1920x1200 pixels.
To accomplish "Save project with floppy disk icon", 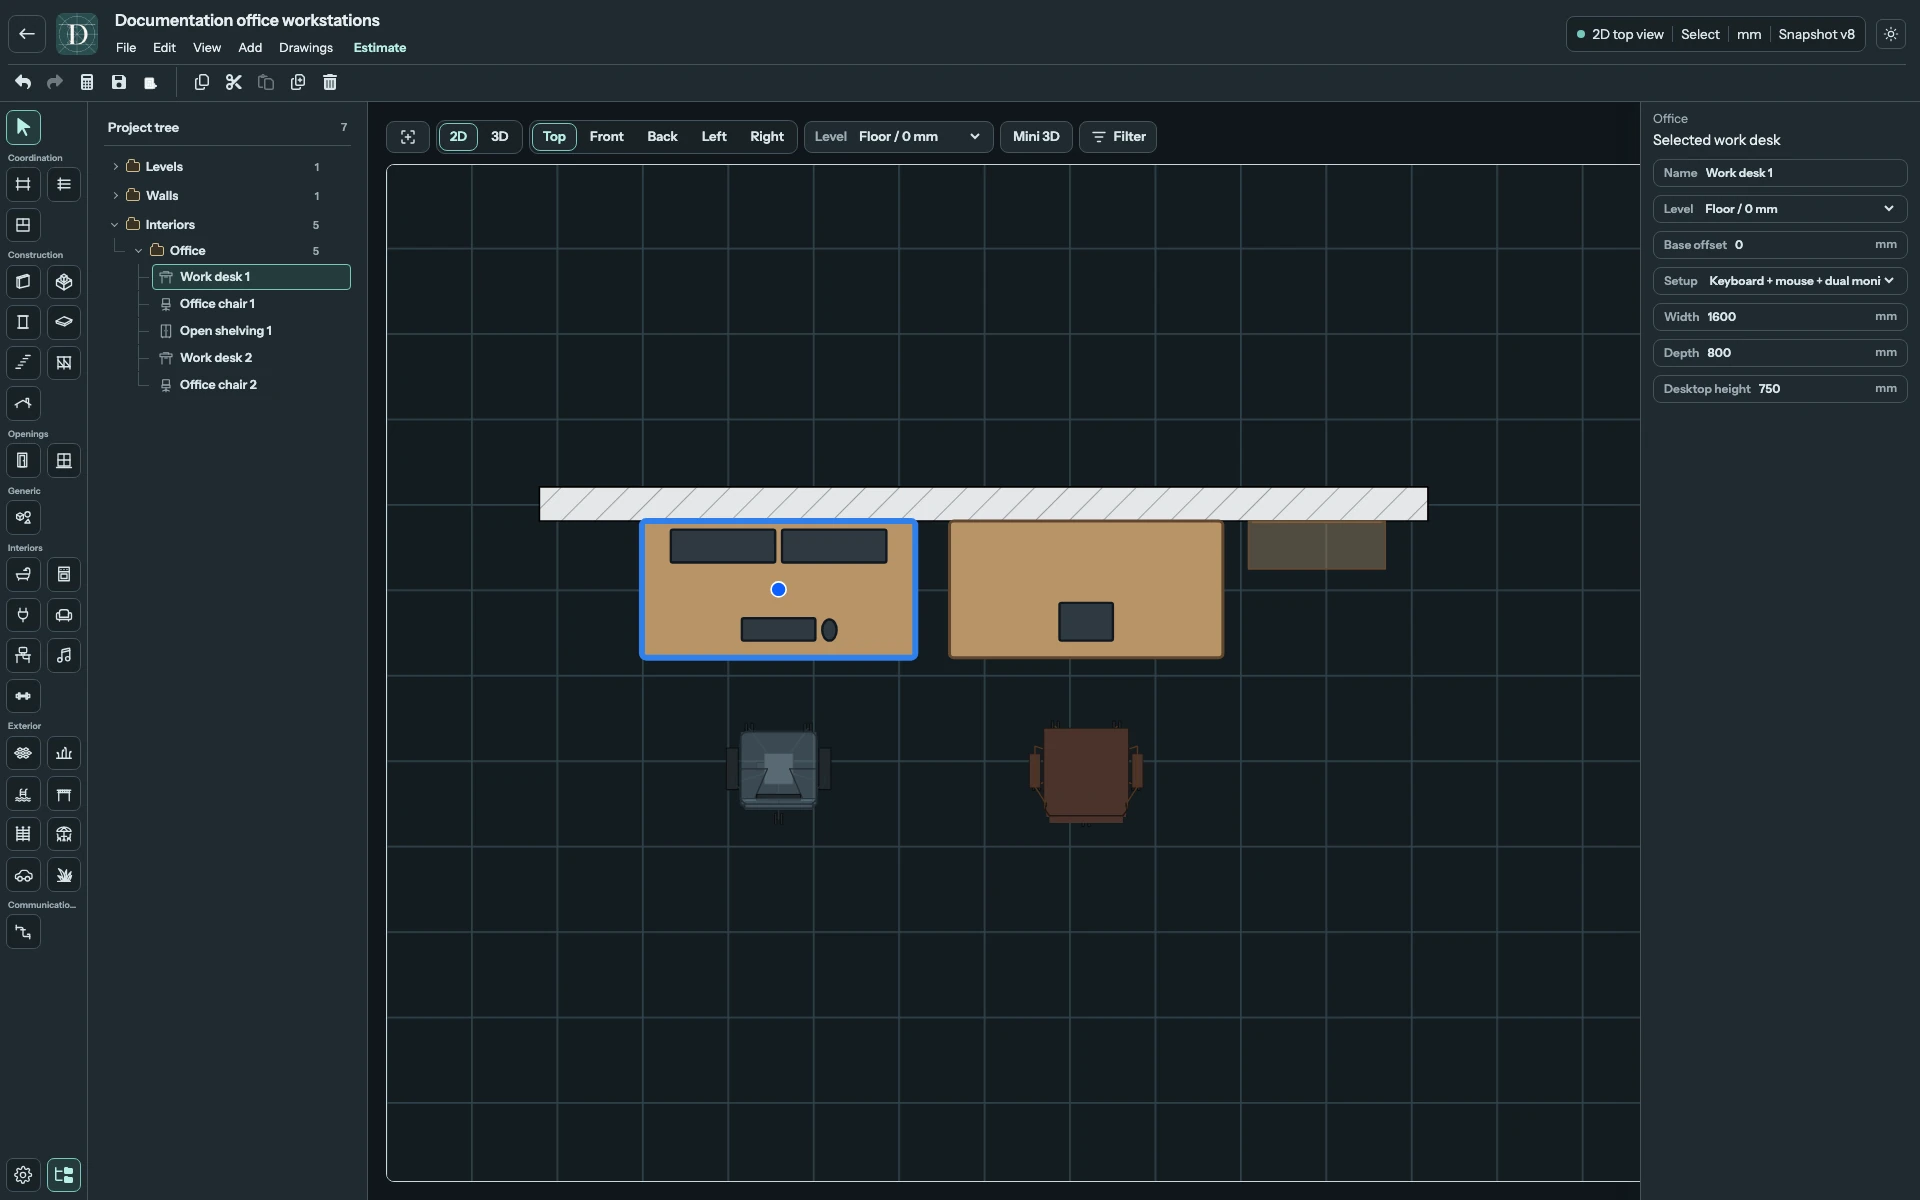I will click(119, 82).
